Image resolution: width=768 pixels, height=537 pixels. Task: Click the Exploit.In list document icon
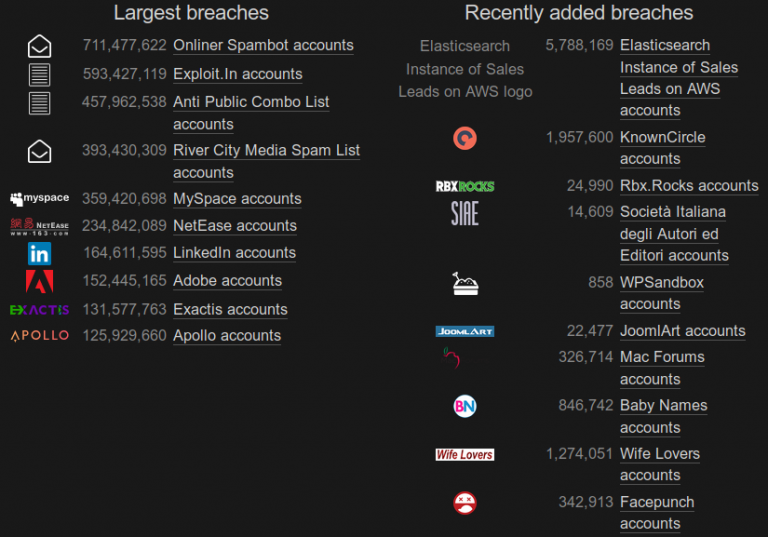coord(39,75)
